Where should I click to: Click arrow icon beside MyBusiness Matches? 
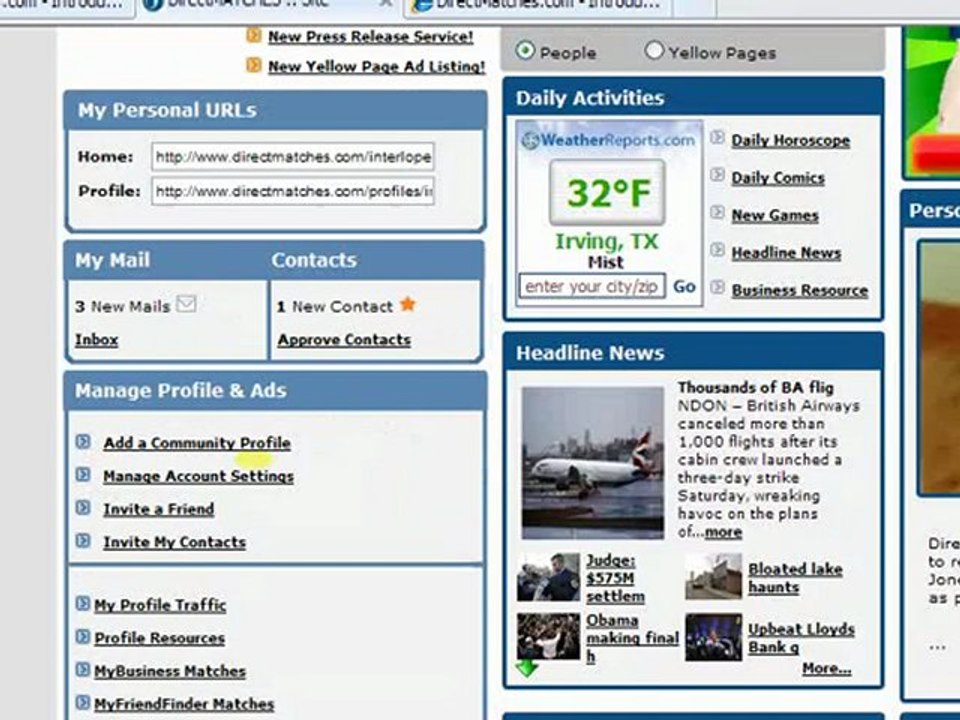point(83,670)
